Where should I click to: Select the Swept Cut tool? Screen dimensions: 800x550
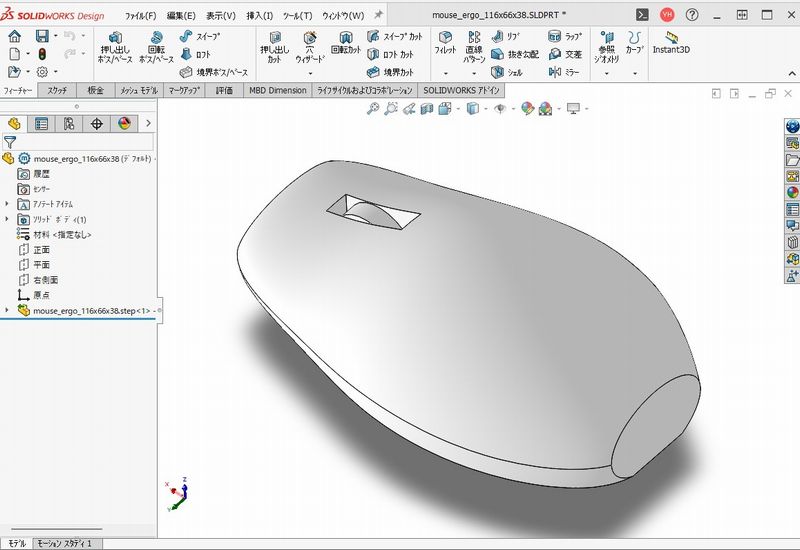pyautogui.click(x=394, y=36)
